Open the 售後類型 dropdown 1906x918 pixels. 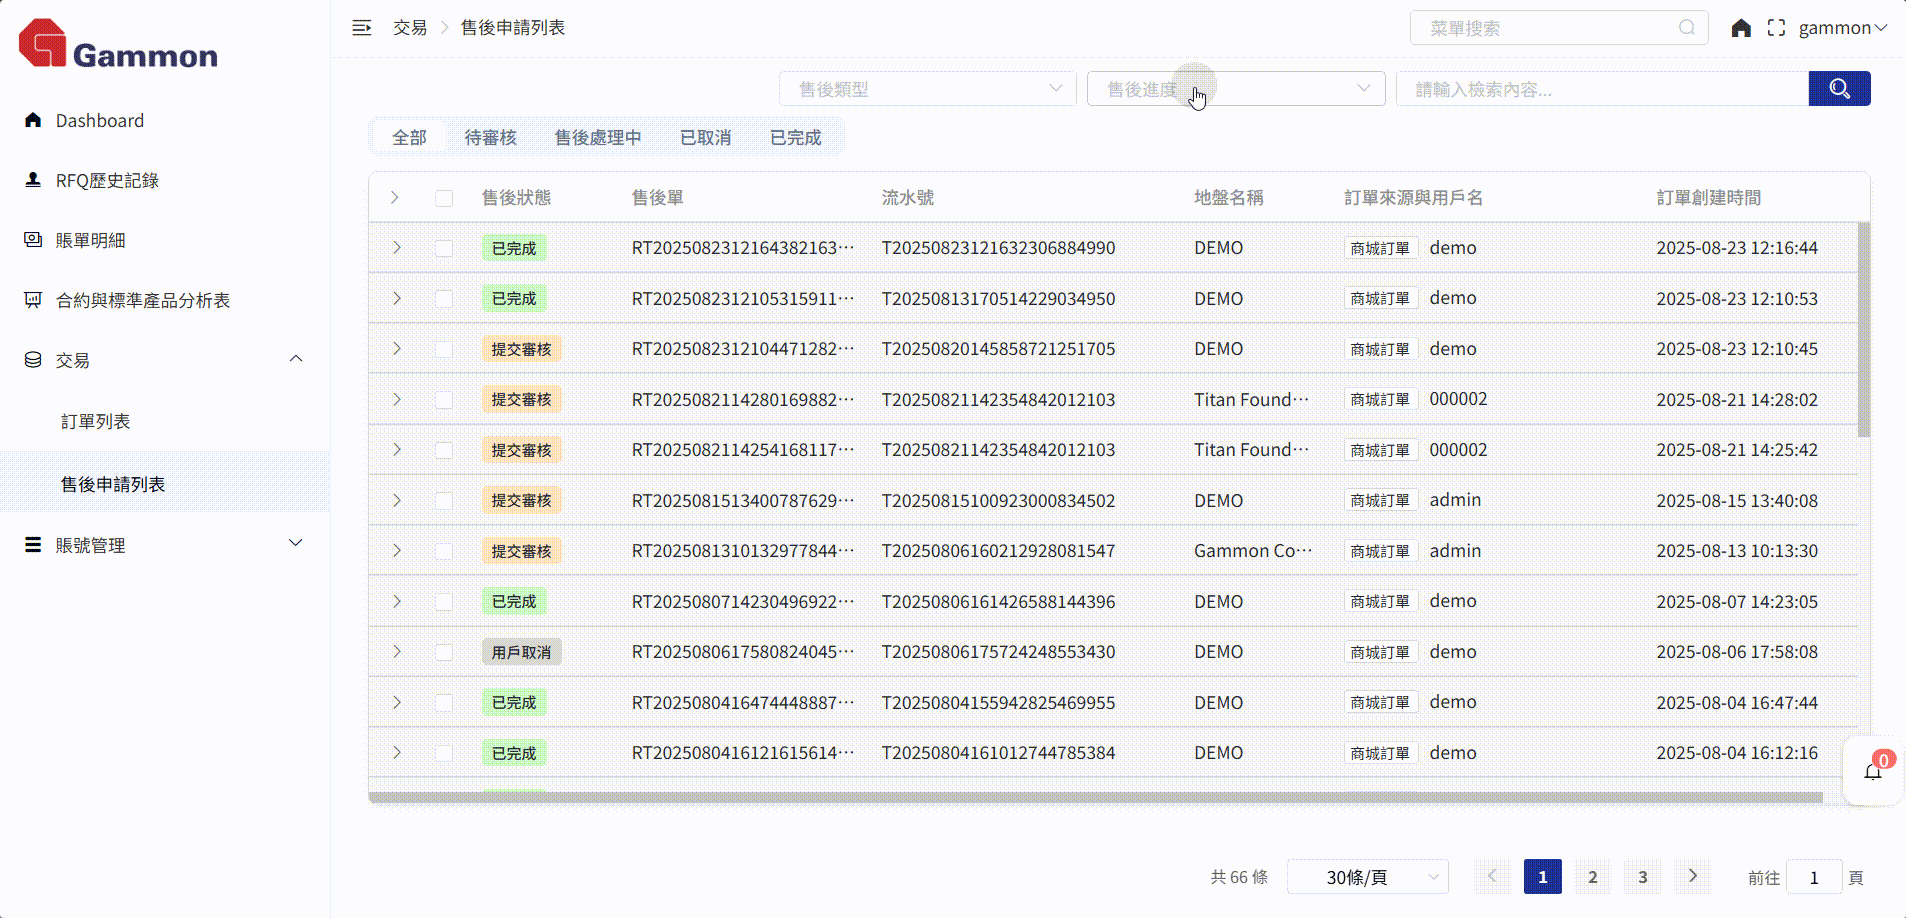point(927,89)
